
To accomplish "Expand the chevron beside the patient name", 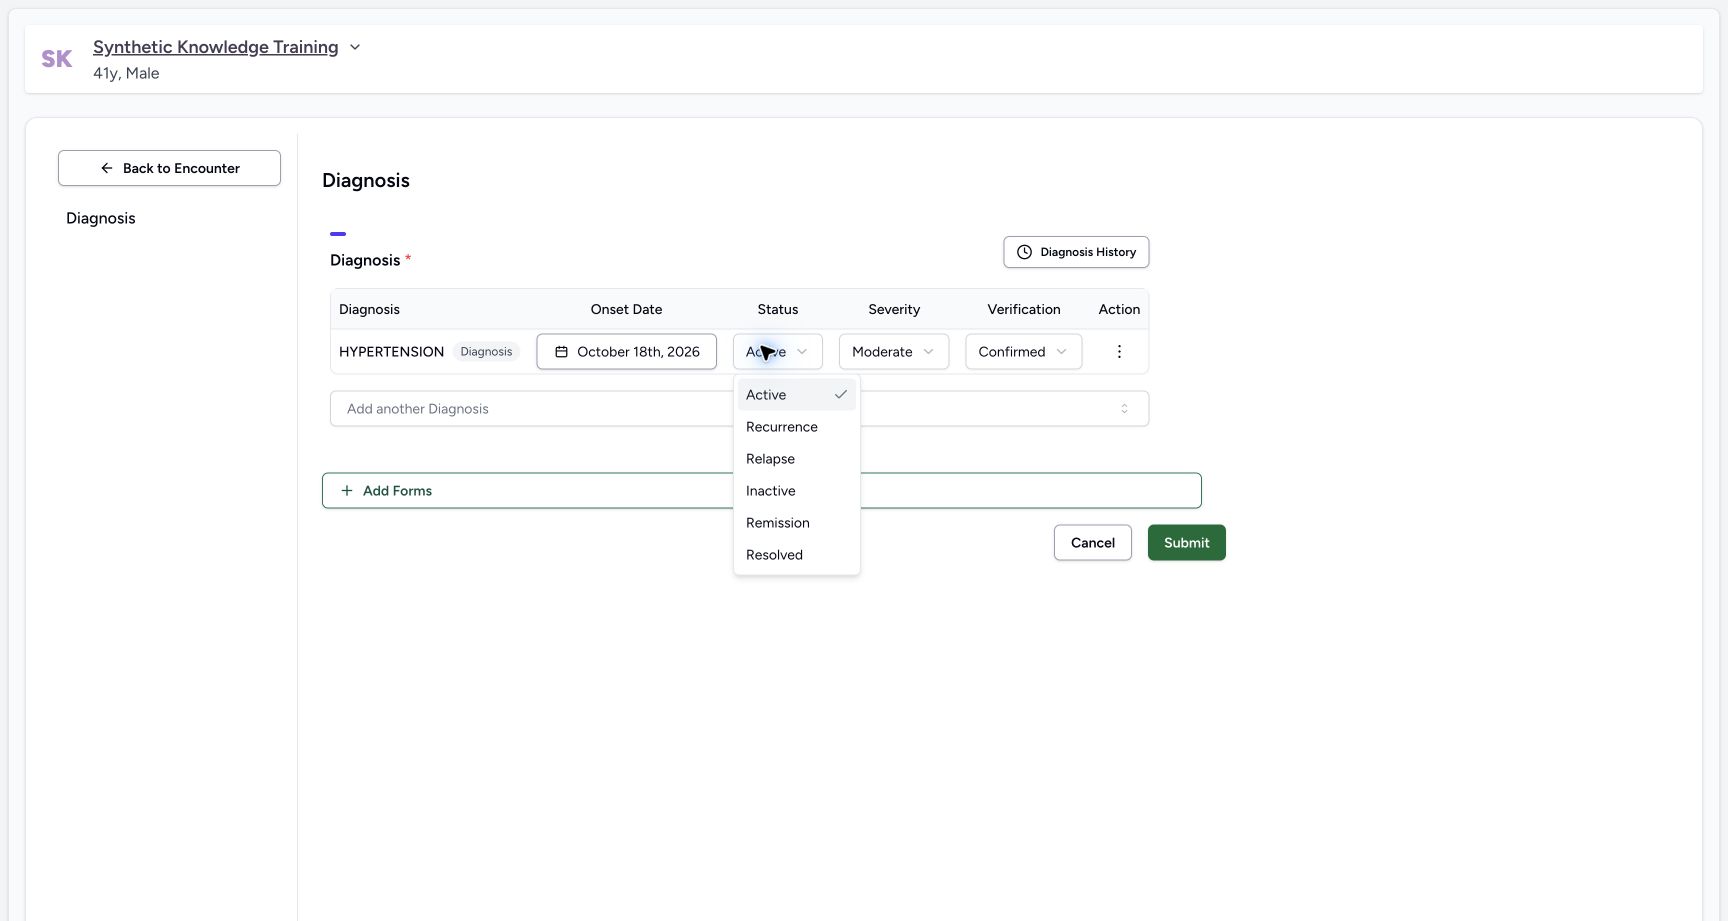I will (354, 47).
